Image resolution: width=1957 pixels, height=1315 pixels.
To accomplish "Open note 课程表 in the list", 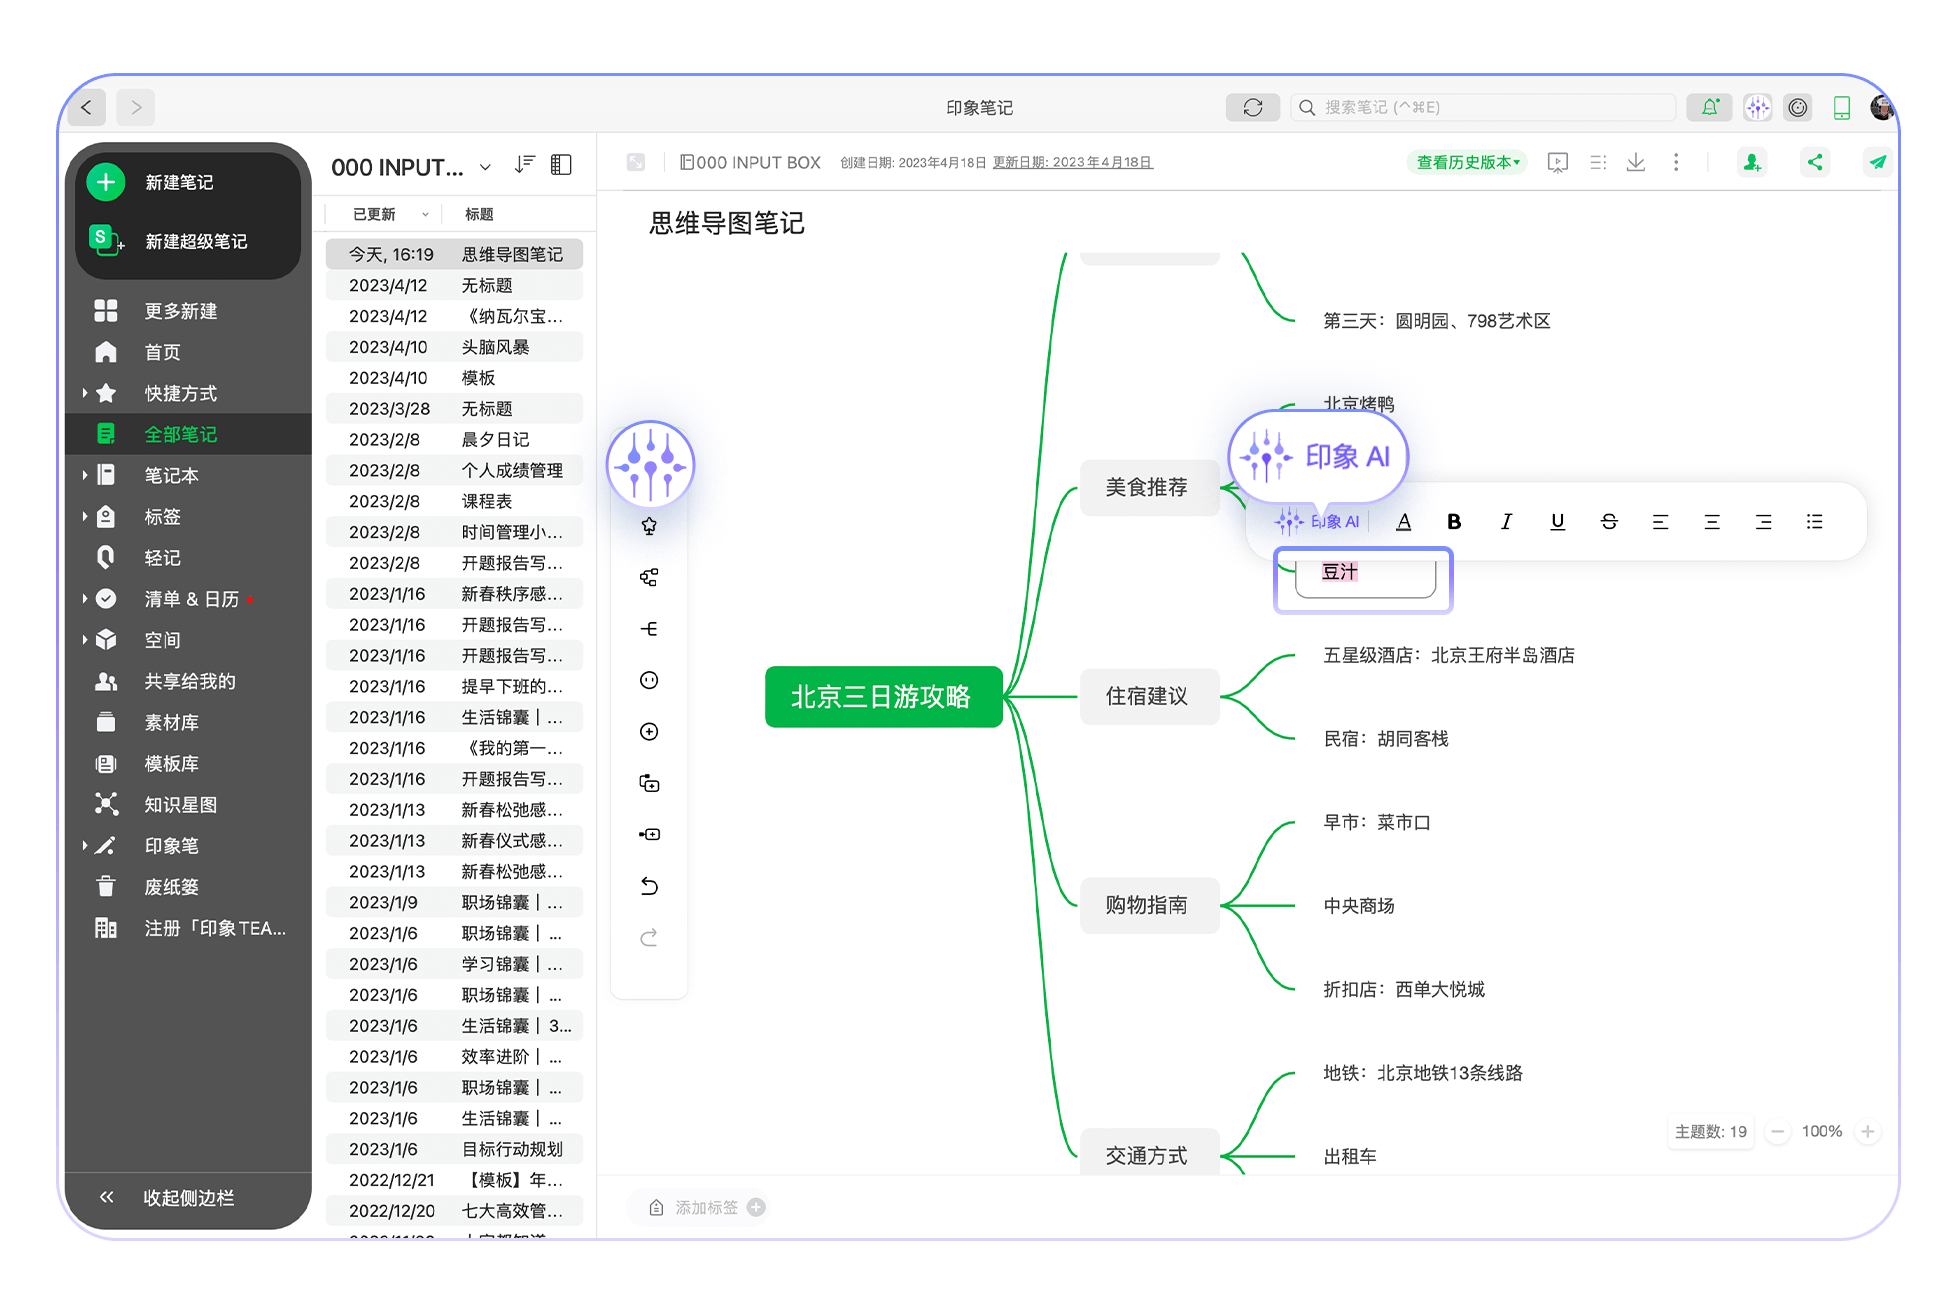I will coord(455,501).
